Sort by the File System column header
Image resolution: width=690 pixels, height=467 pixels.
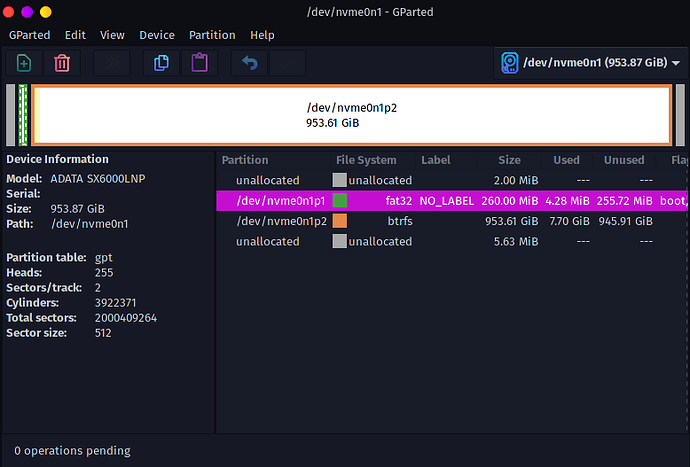click(366, 160)
